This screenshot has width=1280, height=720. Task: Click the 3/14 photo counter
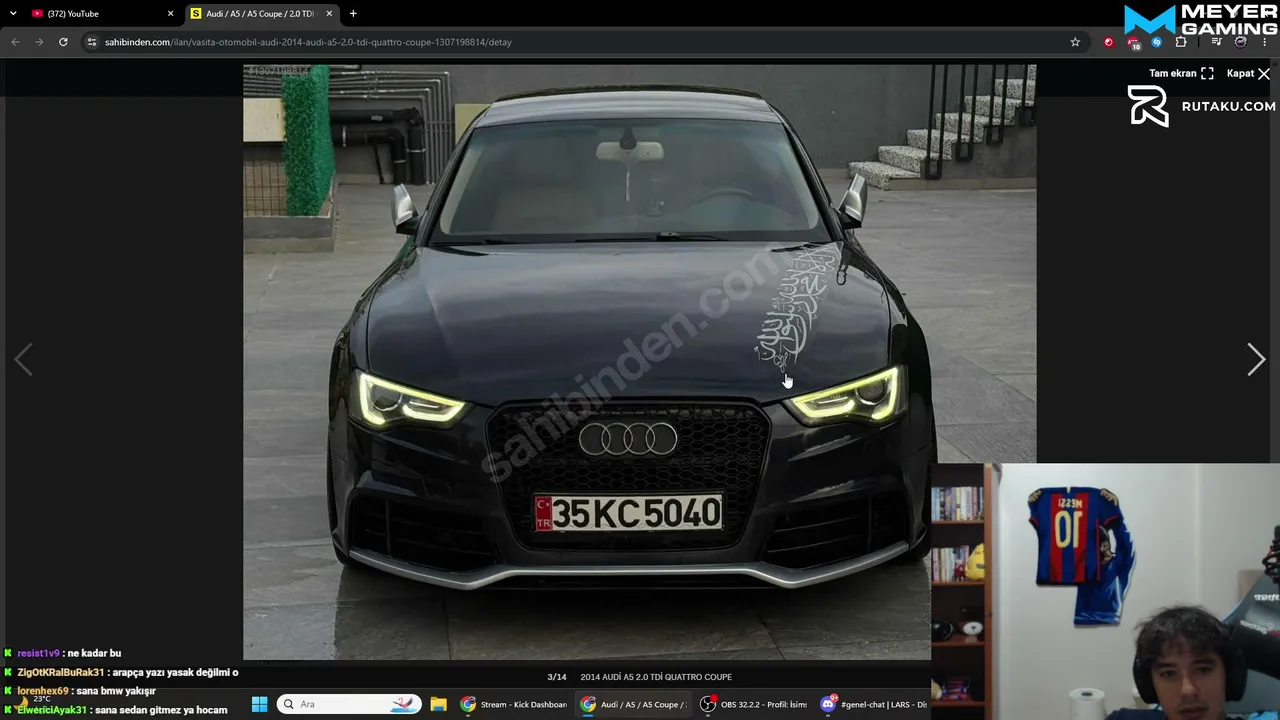pos(557,677)
